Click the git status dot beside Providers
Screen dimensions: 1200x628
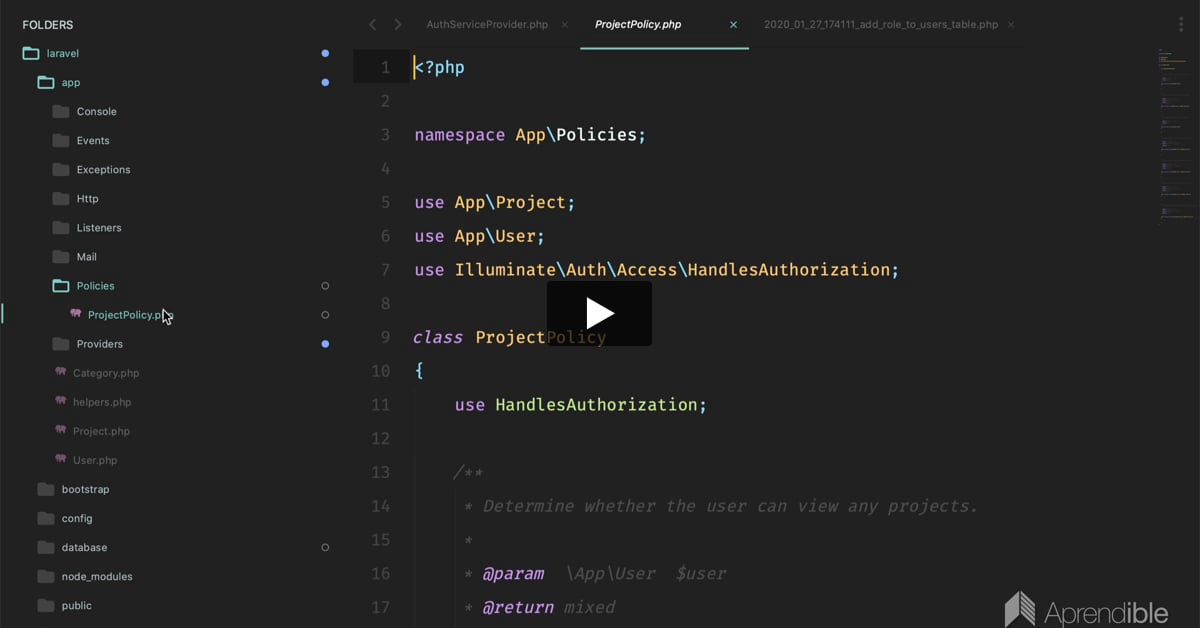point(325,343)
